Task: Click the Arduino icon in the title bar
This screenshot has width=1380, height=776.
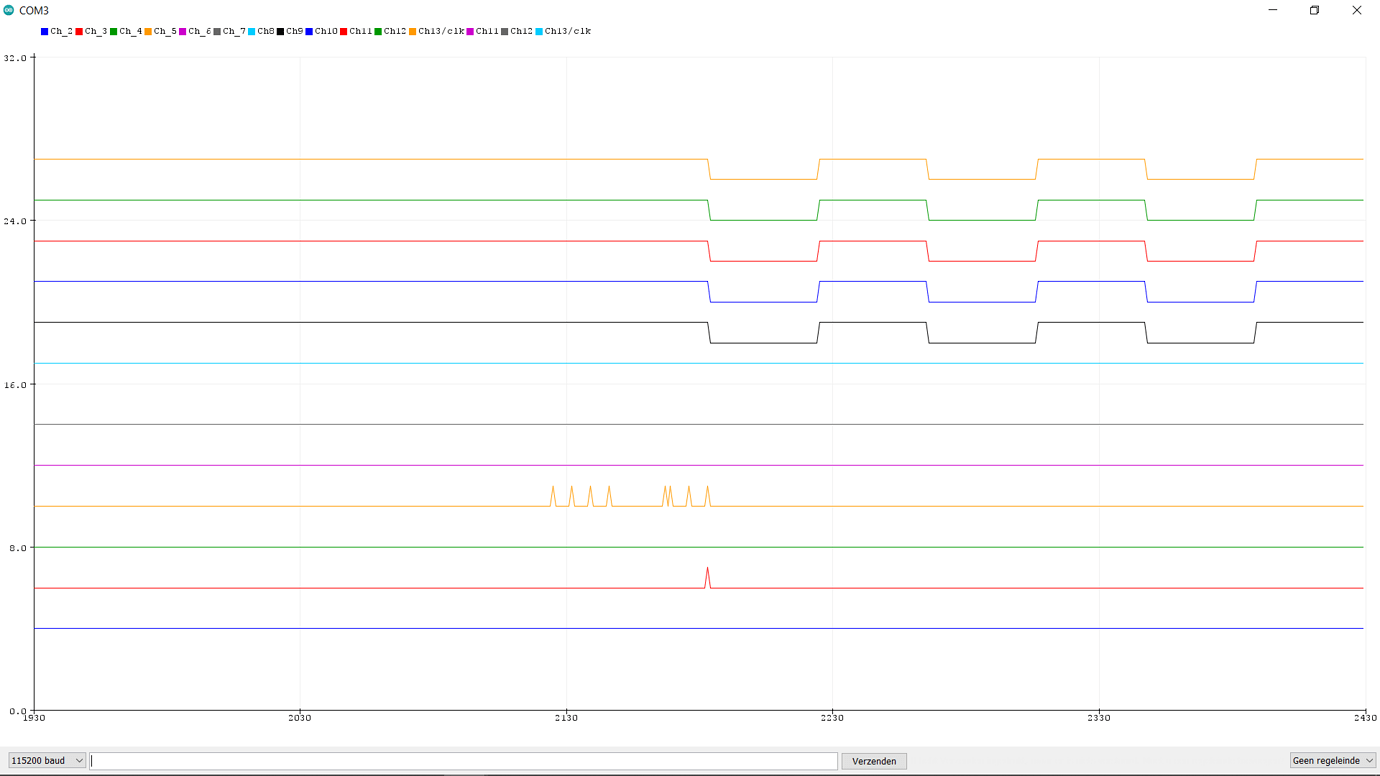Action: [x=10, y=10]
